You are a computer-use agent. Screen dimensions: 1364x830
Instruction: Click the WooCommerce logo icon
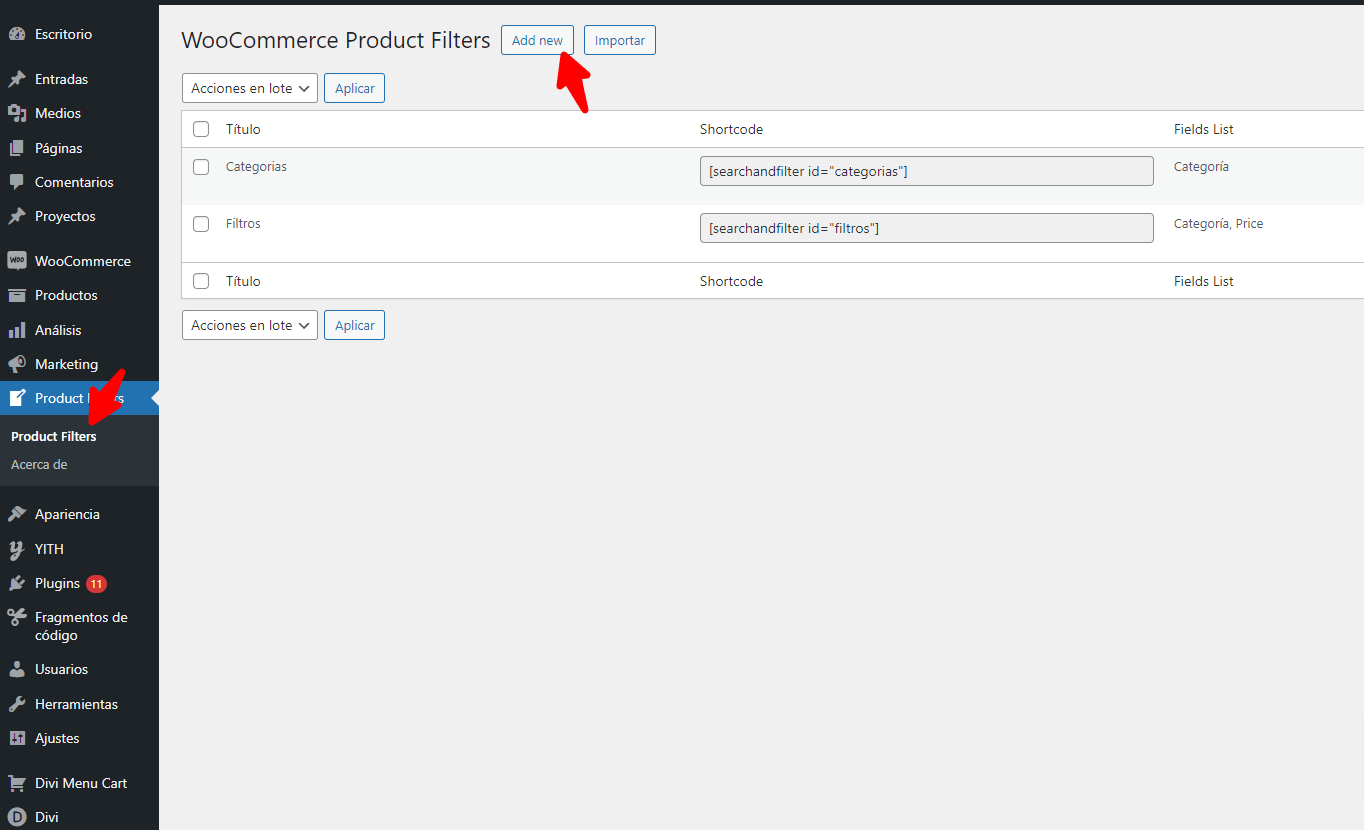coord(17,261)
